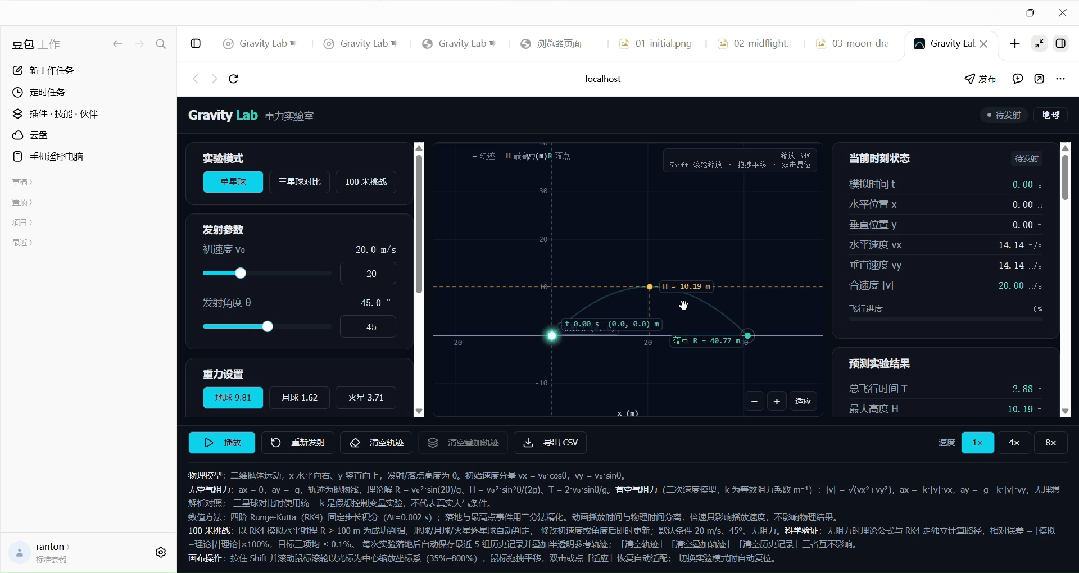Click the relaunch circular-arrow button
The image size is (1079, 573).
coord(297,442)
